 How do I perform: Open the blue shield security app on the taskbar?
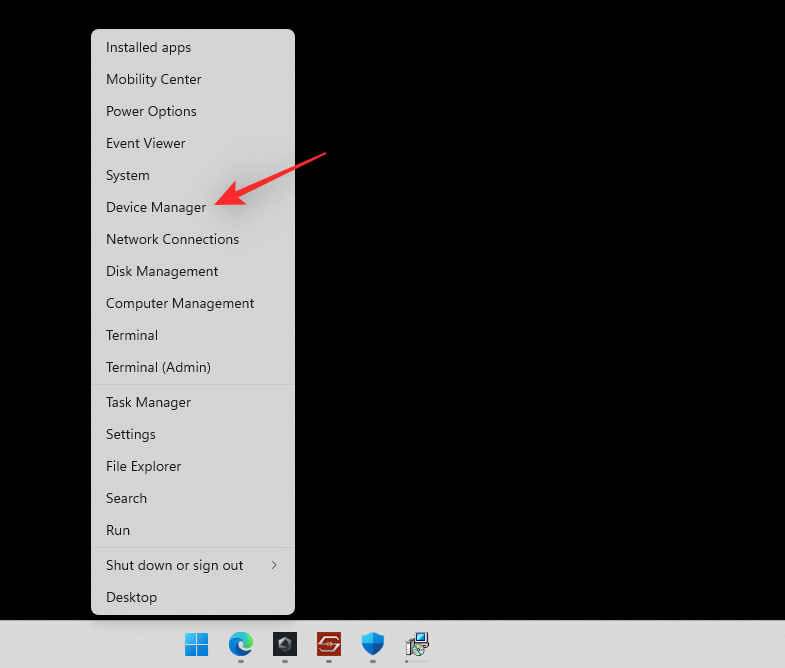click(373, 644)
